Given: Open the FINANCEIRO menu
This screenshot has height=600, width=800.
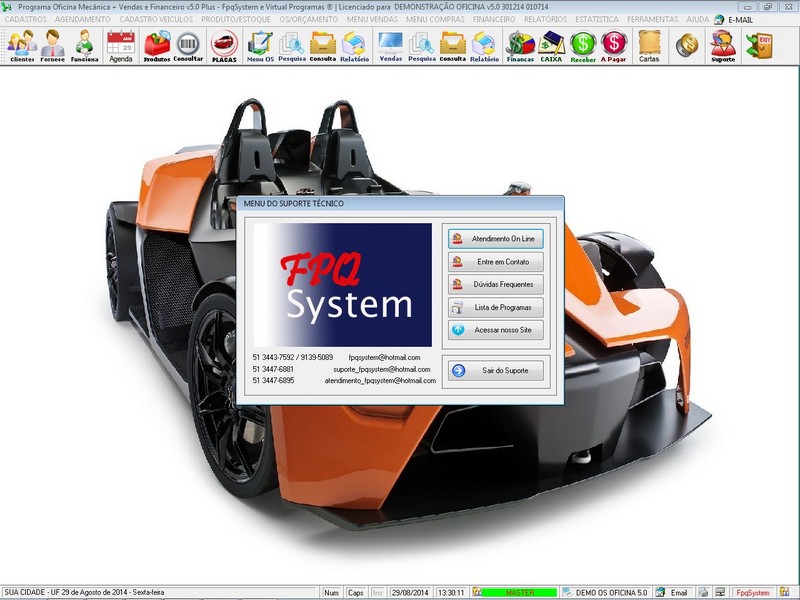Looking at the screenshot, I should point(494,19).
